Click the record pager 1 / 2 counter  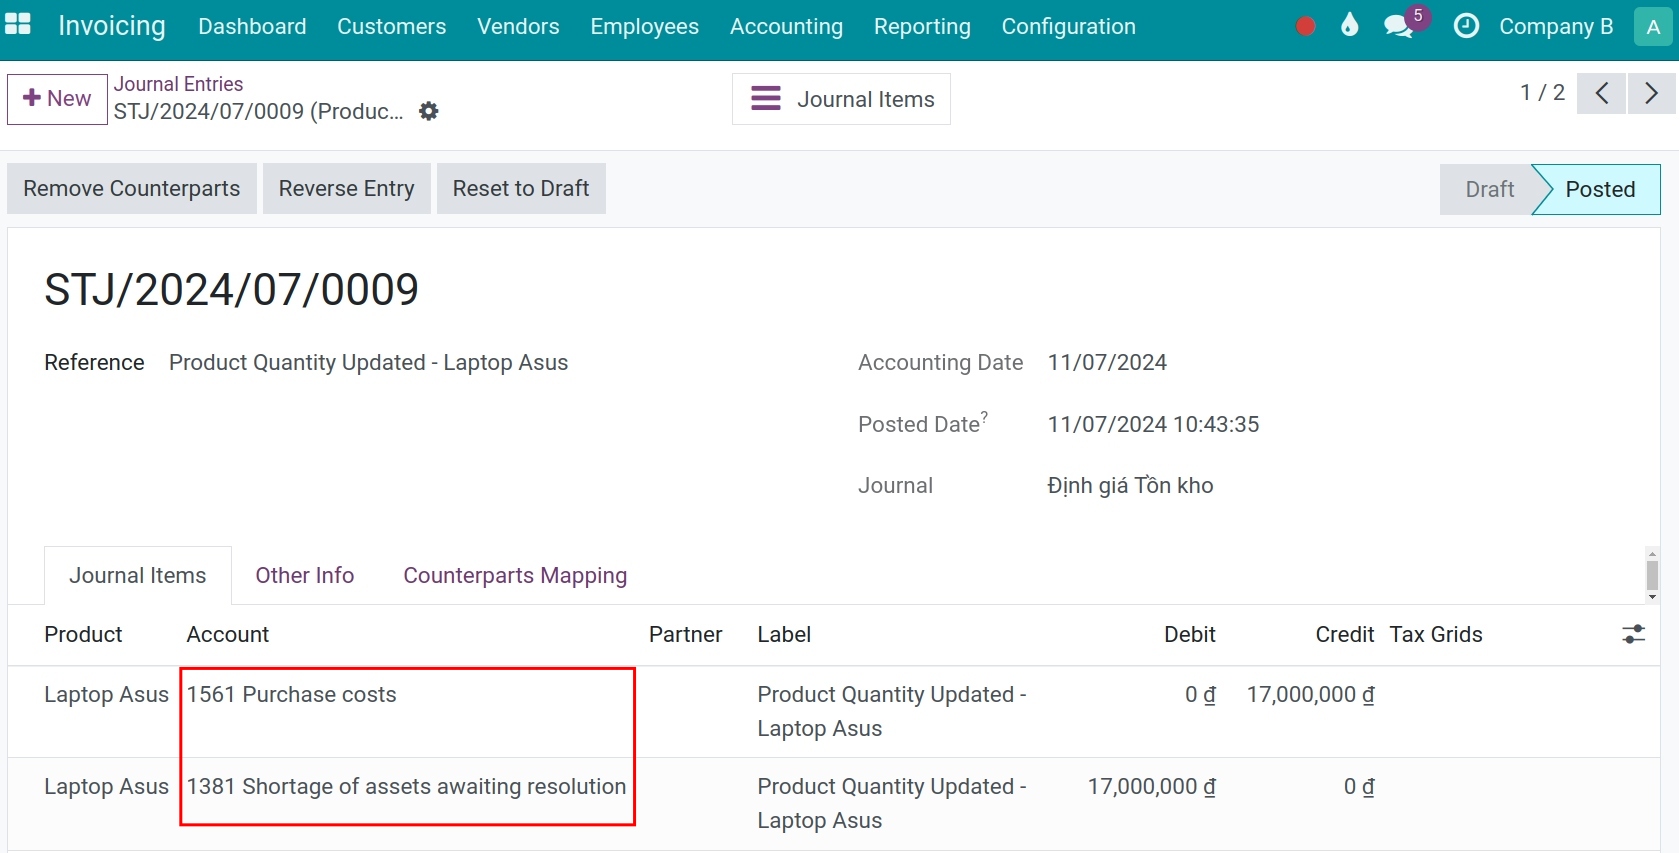pyautogui.click(x=1542, y=92)
